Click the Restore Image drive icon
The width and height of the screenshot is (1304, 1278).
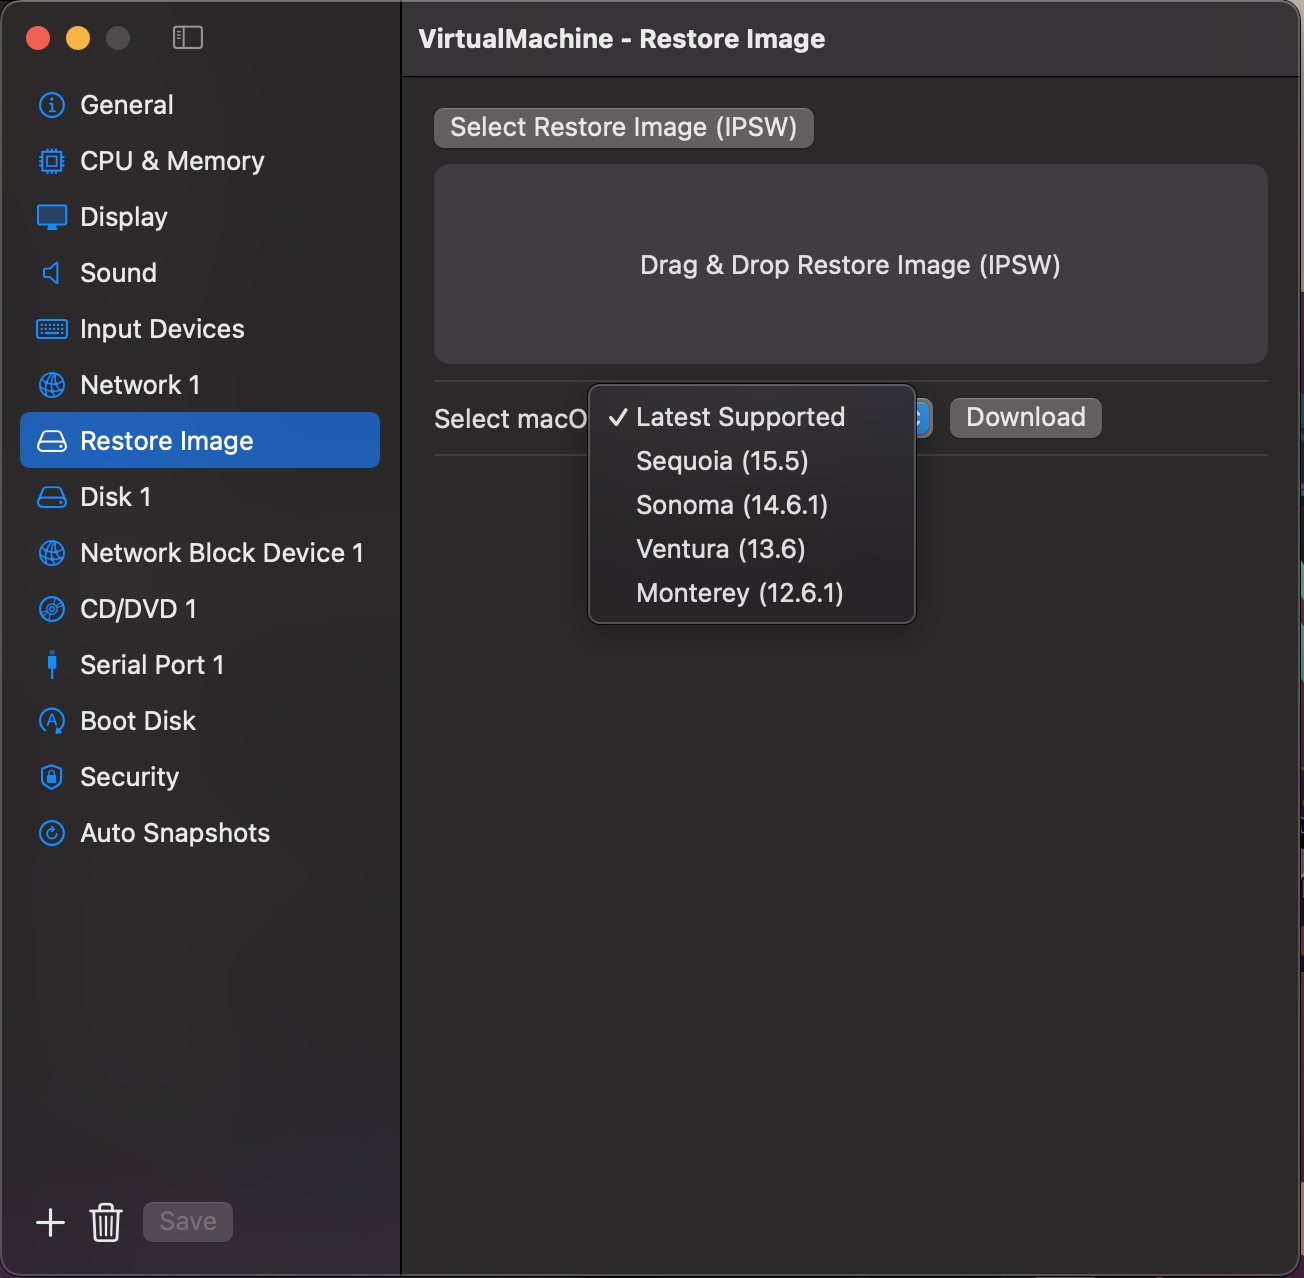52,441
